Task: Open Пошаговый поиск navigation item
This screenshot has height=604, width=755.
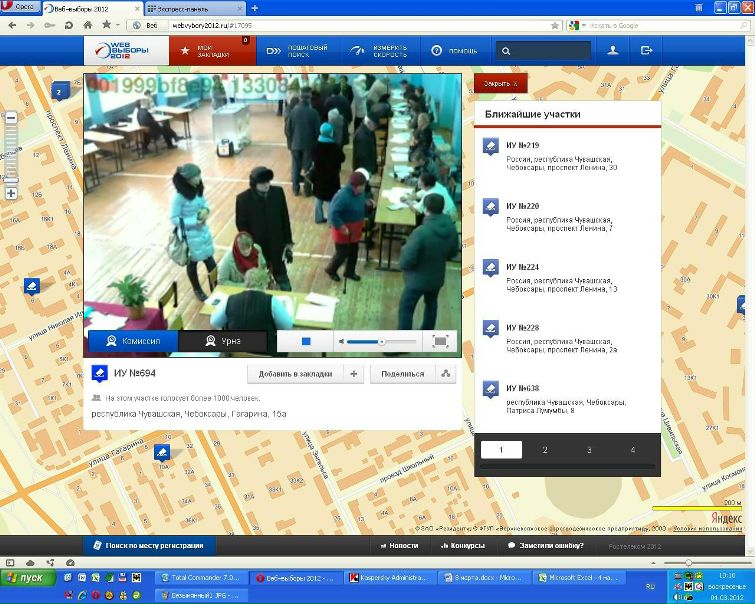Action: pyautogui.click(x=299, y=51)
